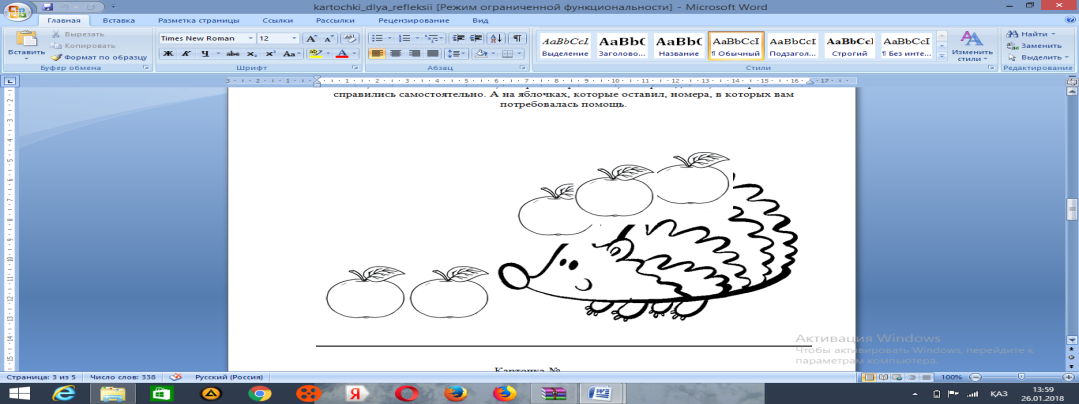Open the round Office button menu
The image size is (1079, 404).
(19, 10)
